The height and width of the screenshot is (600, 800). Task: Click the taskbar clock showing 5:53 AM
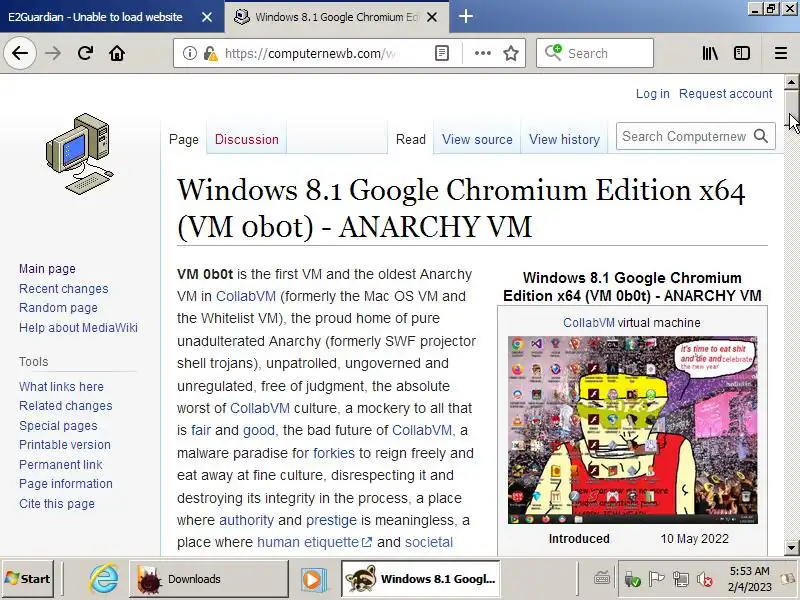point(749,579)
